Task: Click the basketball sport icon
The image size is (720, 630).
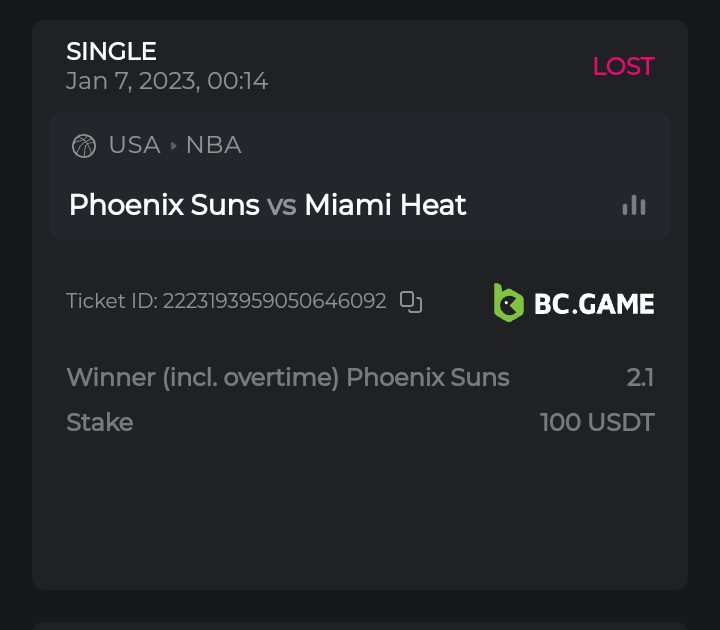Action: (84, 146)
